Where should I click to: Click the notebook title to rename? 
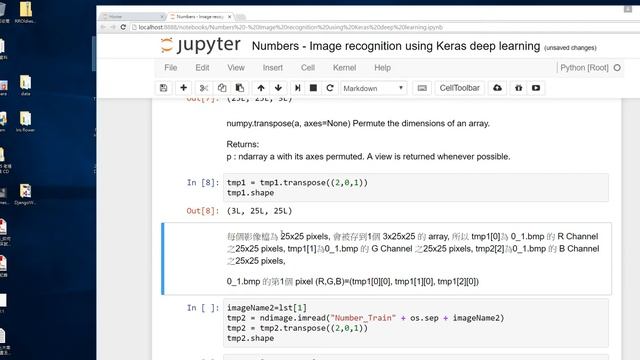(x=396, y=46)
